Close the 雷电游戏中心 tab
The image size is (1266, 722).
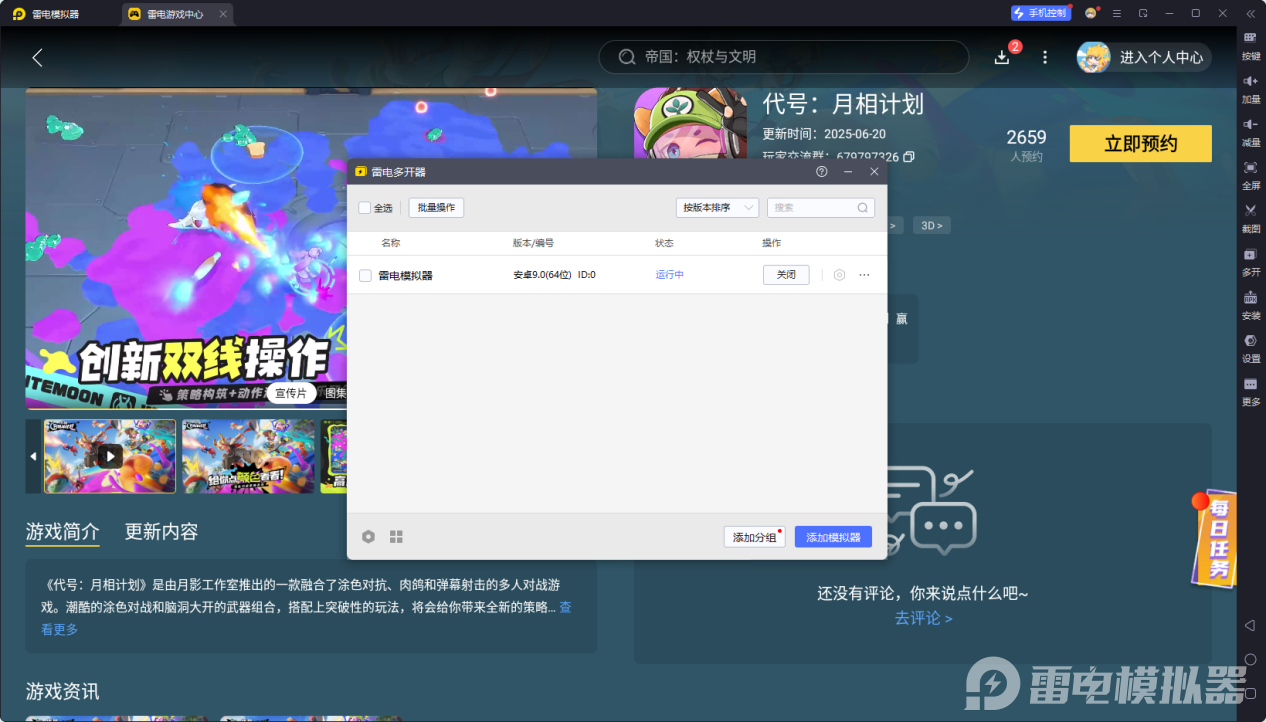223,14
